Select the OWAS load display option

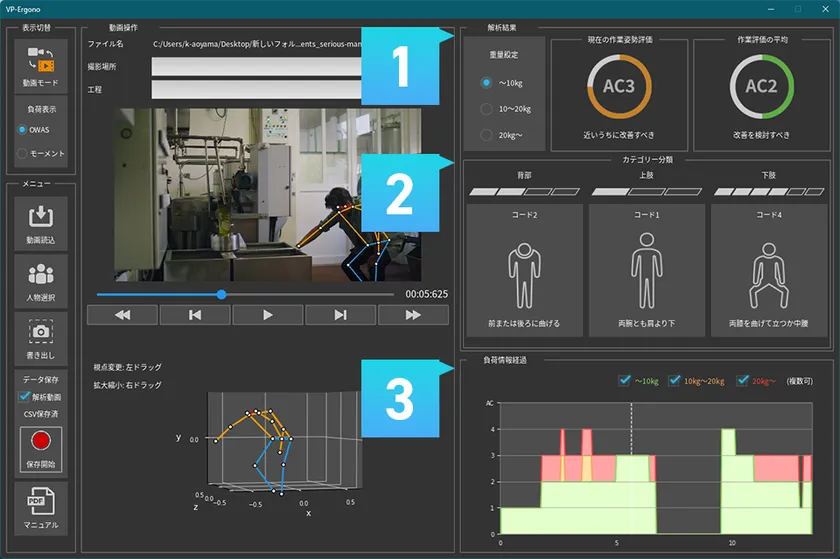22,130
